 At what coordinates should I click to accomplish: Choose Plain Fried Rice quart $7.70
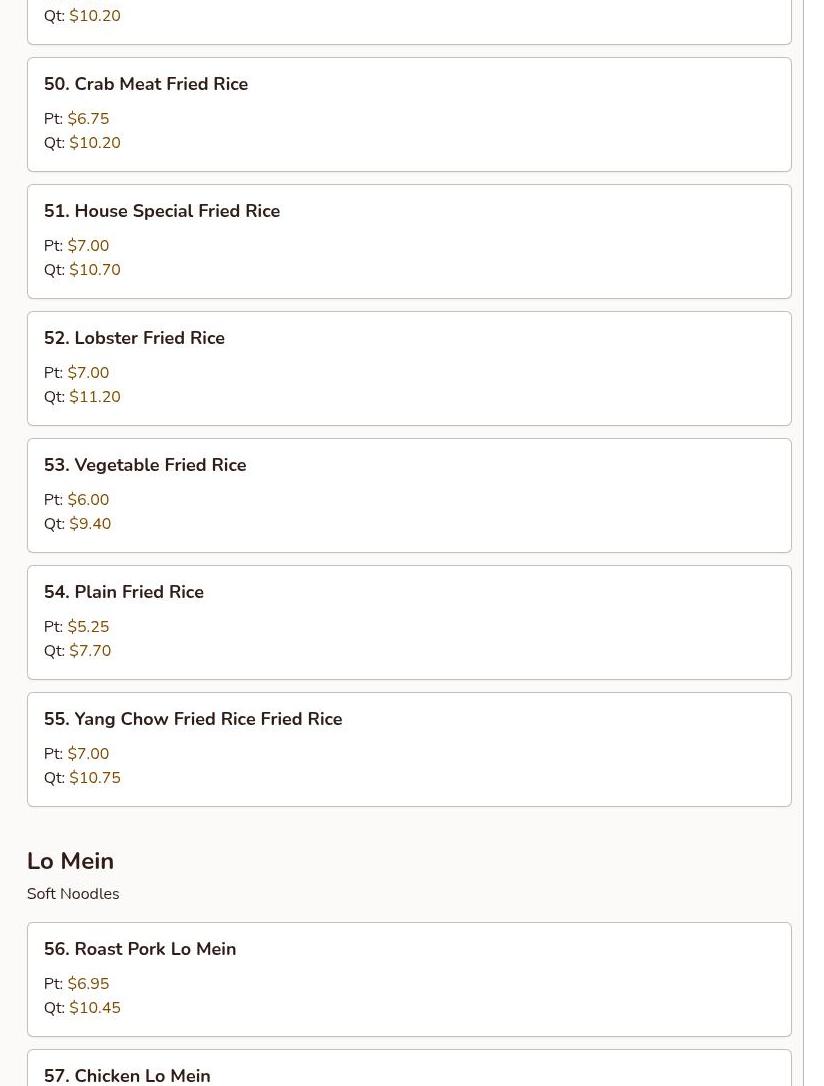pyautogui.click(x=90, y=651)
